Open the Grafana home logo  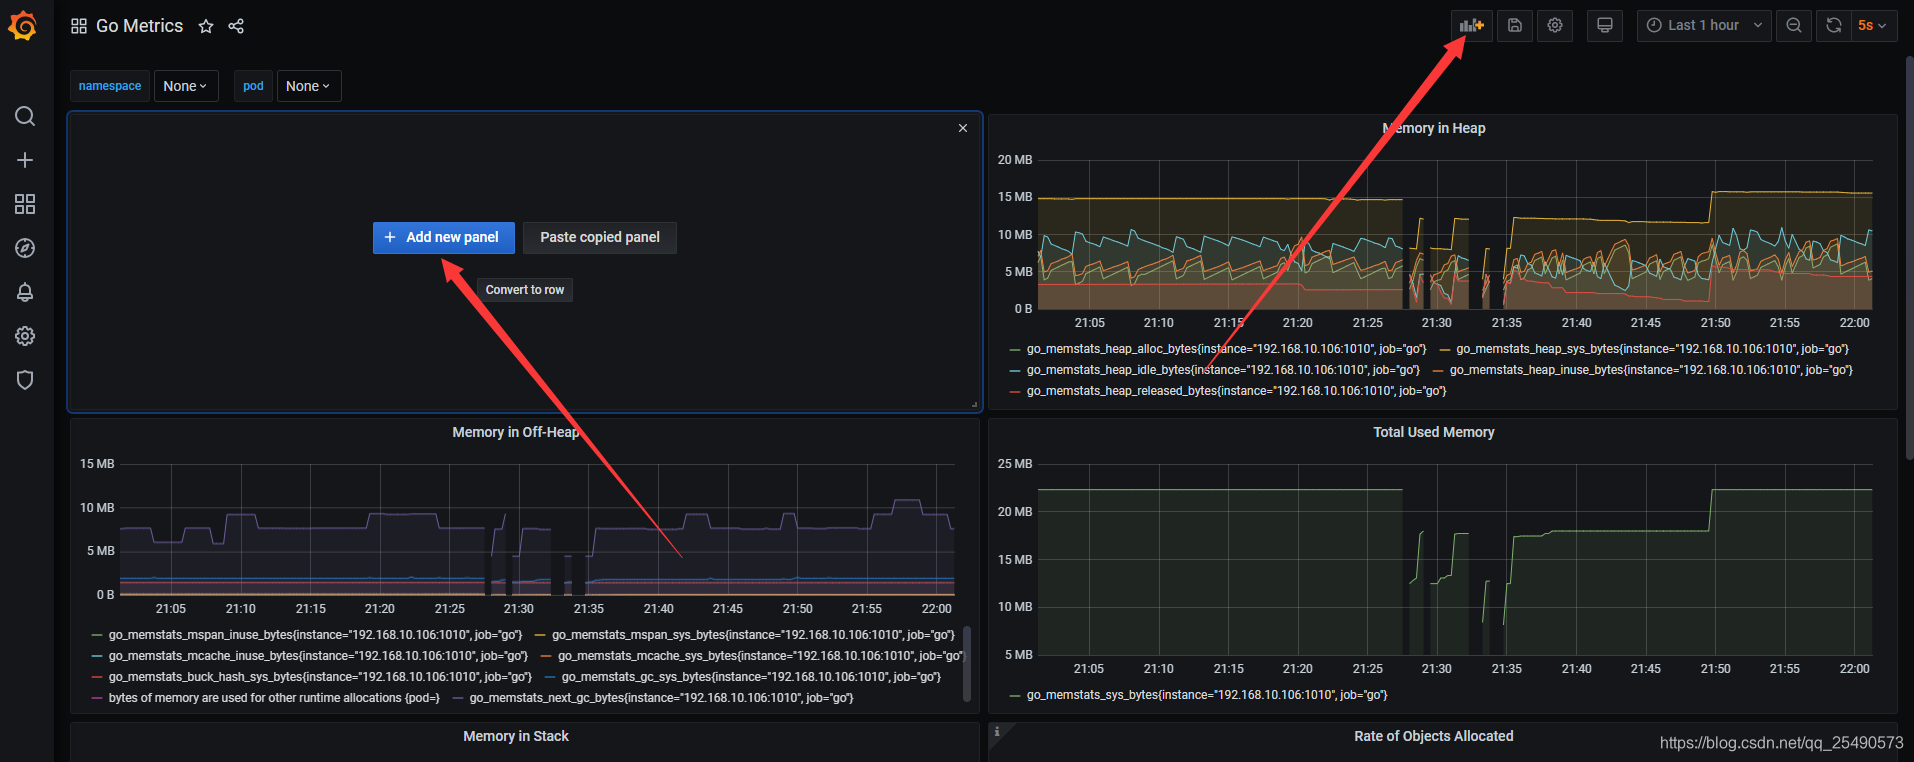pos(23,25)
